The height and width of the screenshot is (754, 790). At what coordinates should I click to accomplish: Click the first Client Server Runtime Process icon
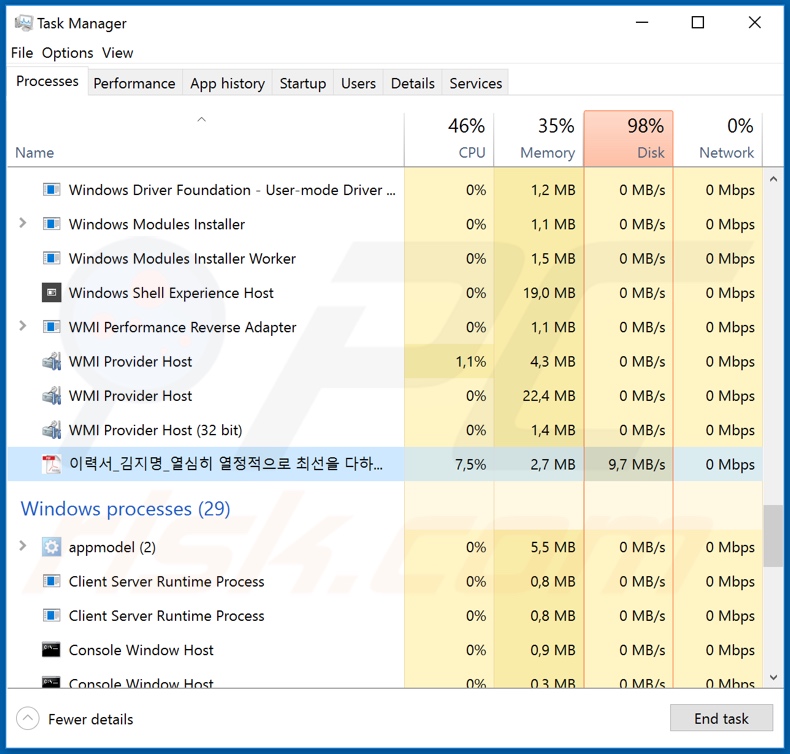click(x=51, y=581)
